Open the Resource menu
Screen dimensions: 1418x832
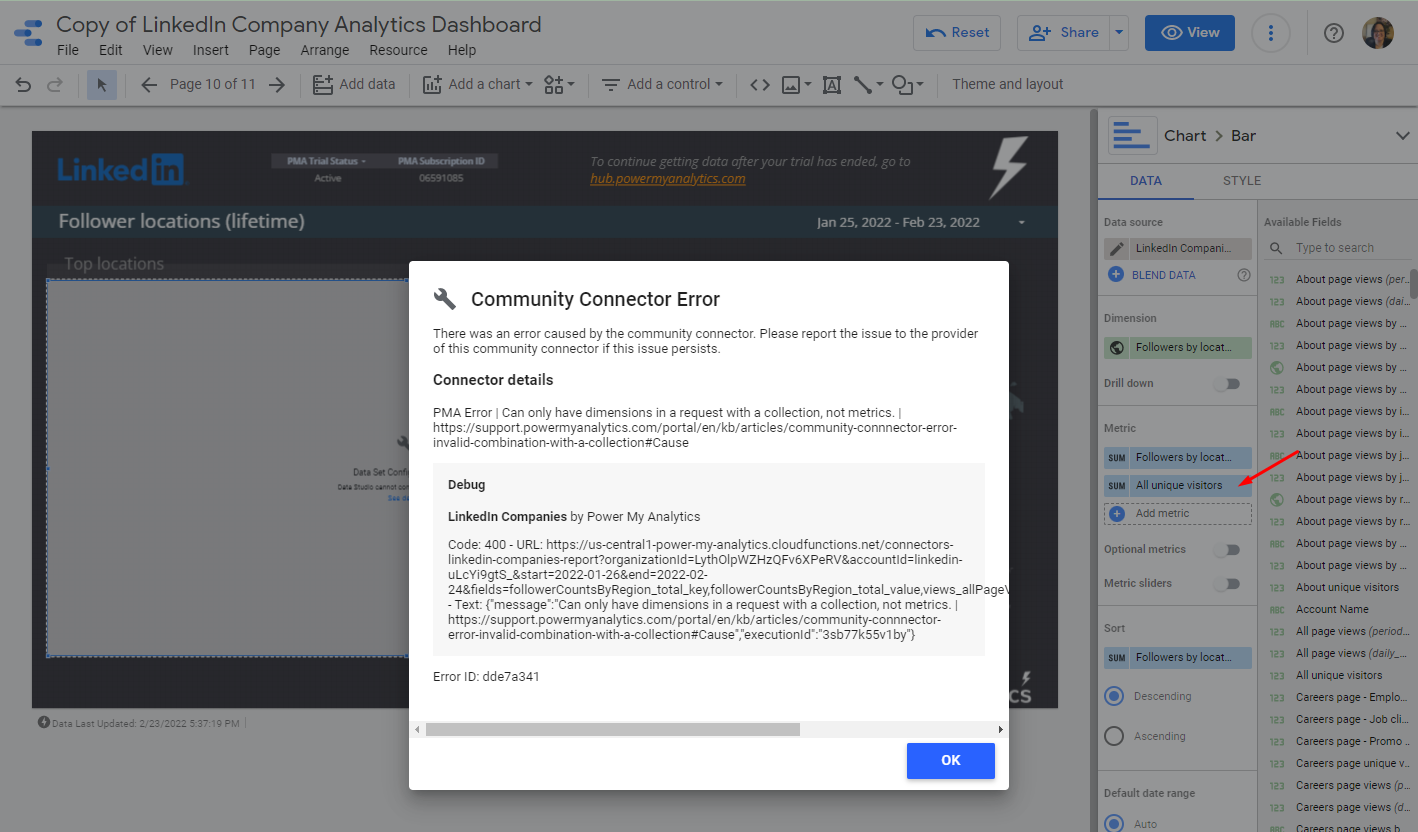tap(398, 49)
